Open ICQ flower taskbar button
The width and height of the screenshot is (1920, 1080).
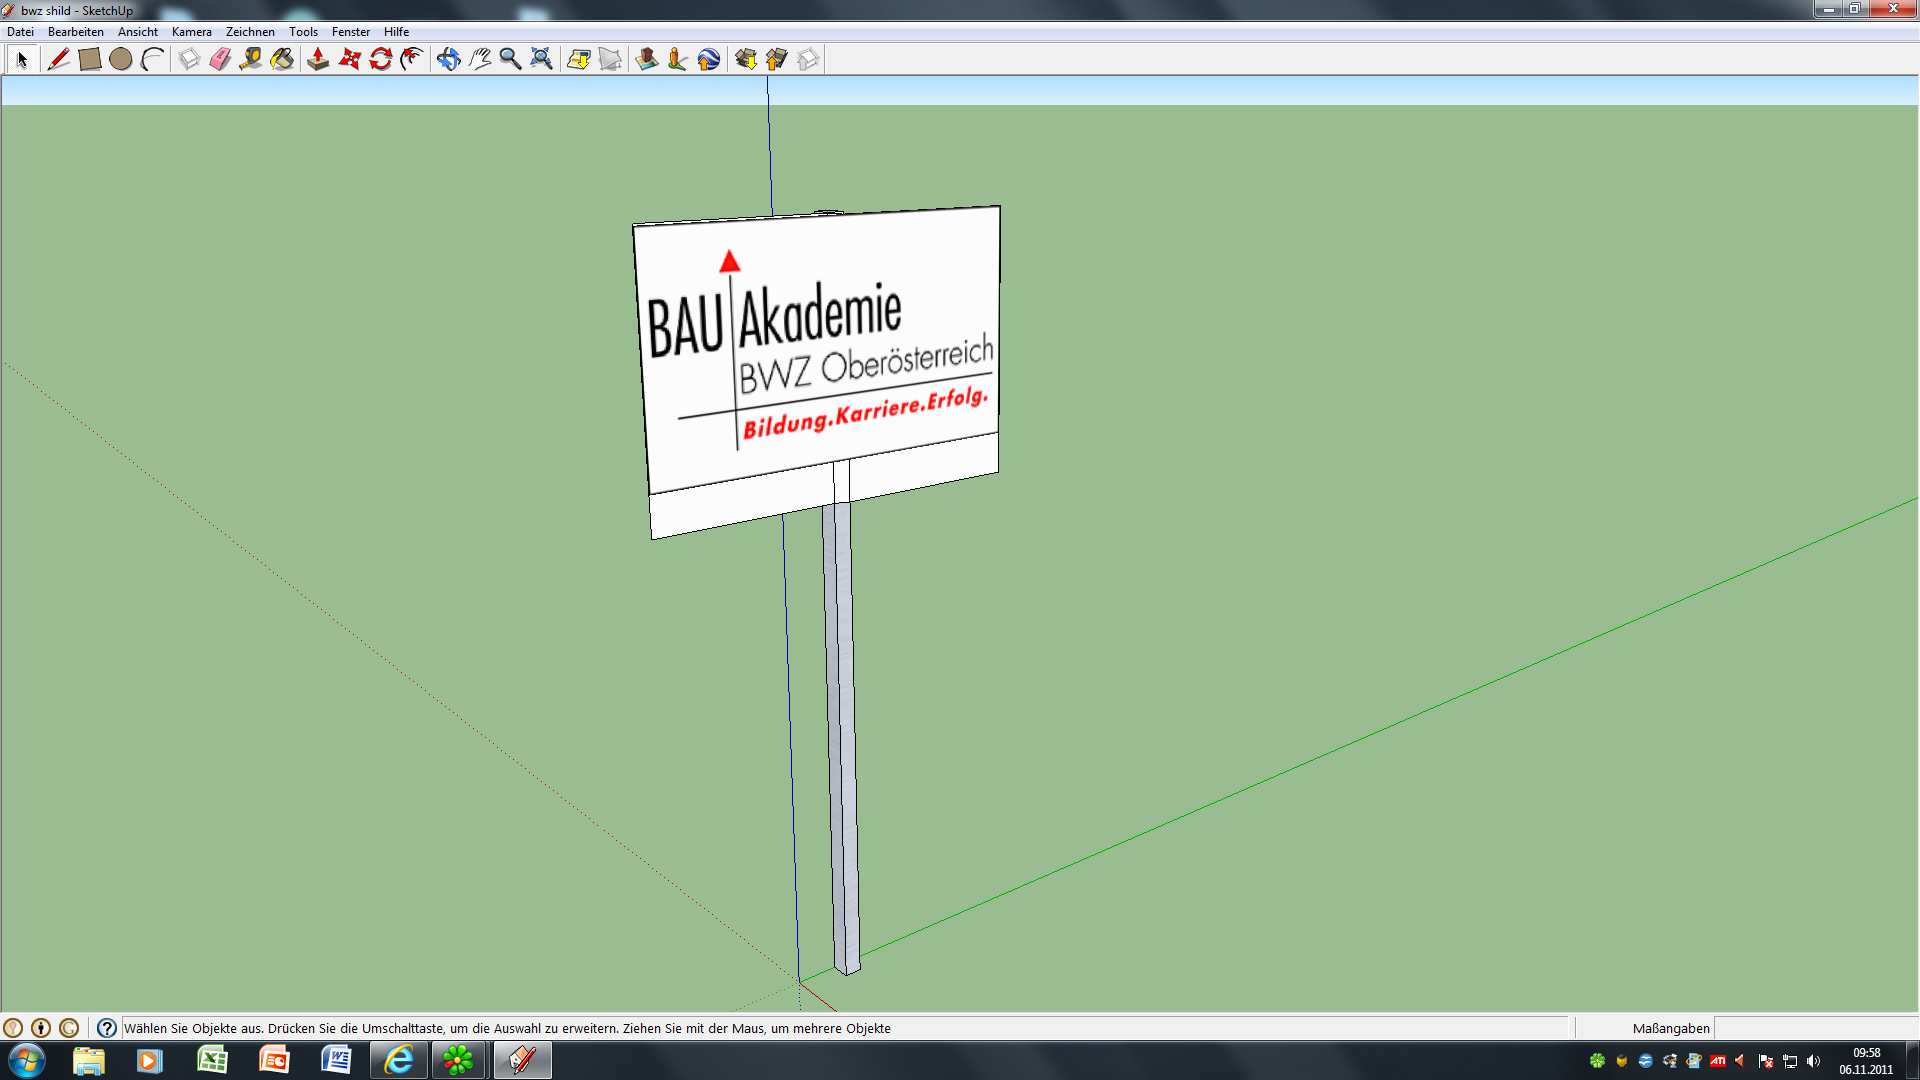[459, 1060]
